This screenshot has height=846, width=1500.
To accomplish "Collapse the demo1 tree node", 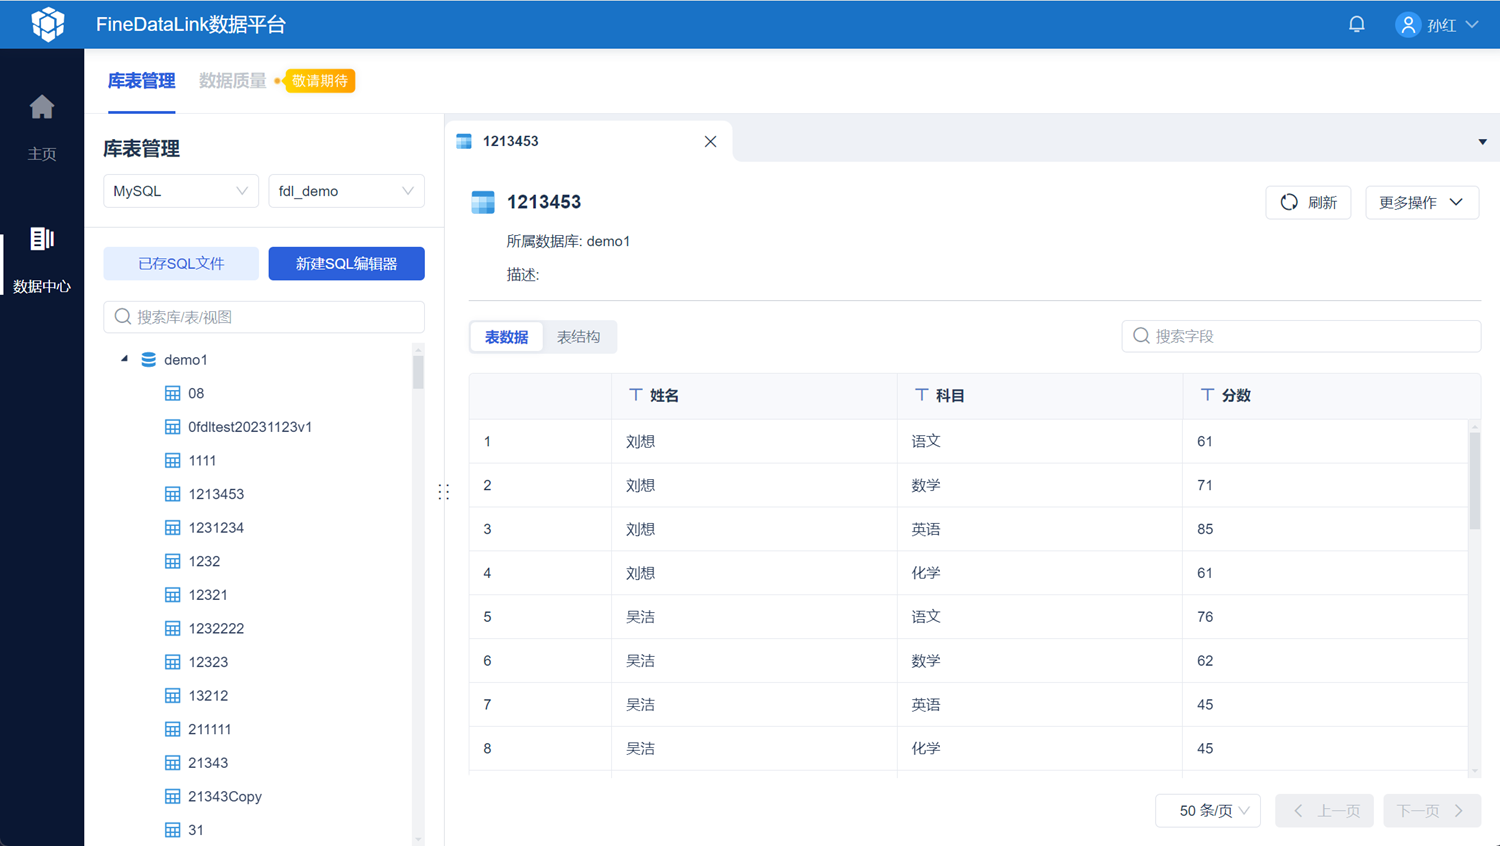I will pyautogui.click(x=125, y=359).
